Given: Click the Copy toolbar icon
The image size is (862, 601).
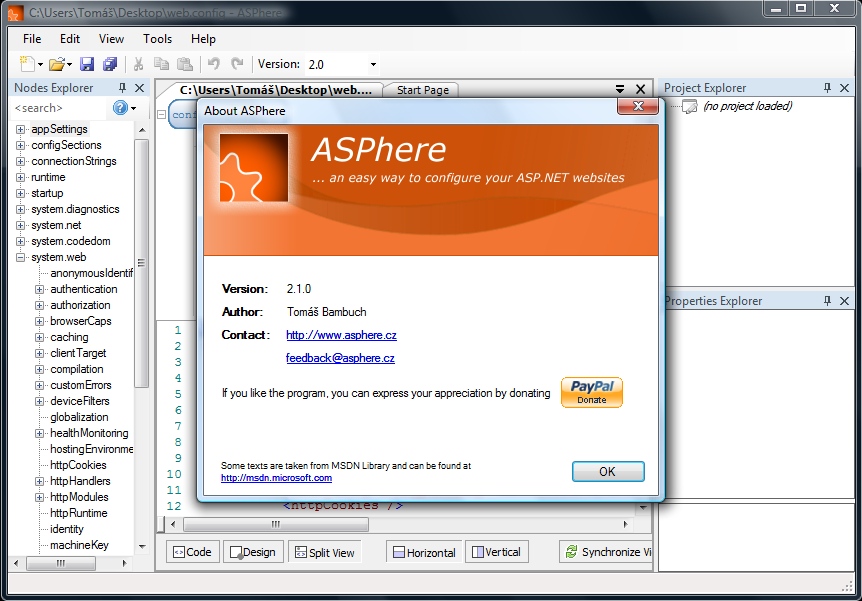Looking at the screenshot, I should coord(161,64).
